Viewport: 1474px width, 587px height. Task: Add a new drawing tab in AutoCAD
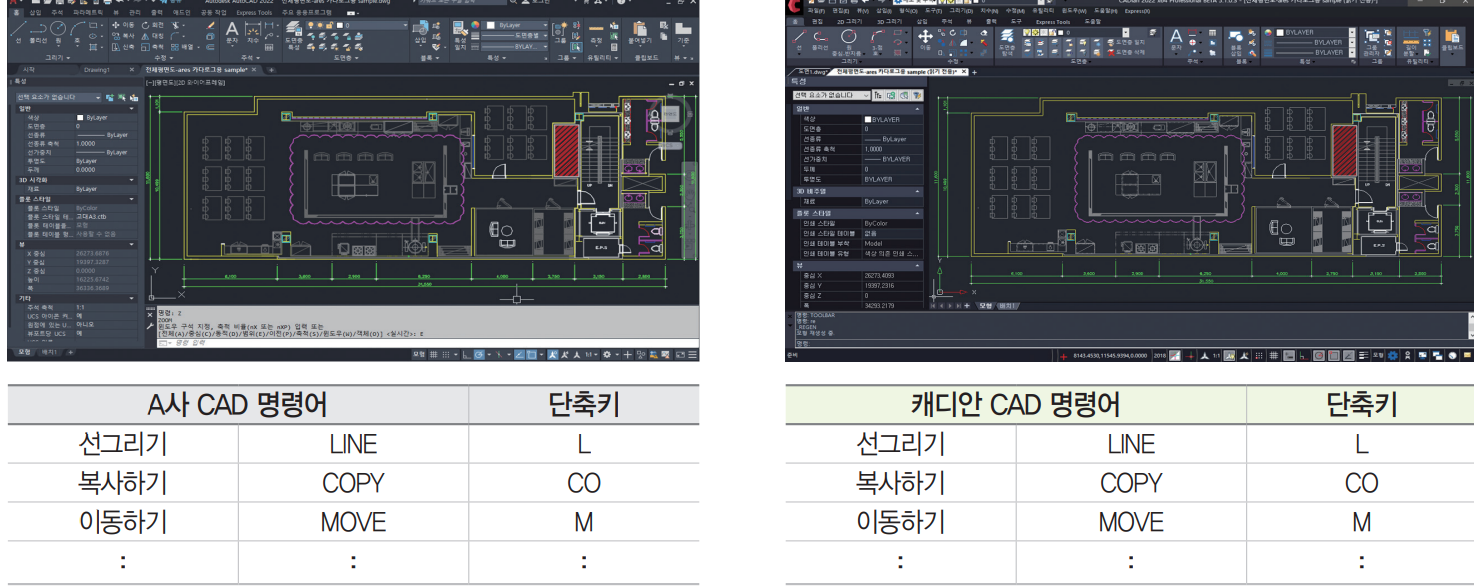tap(271, 70)
